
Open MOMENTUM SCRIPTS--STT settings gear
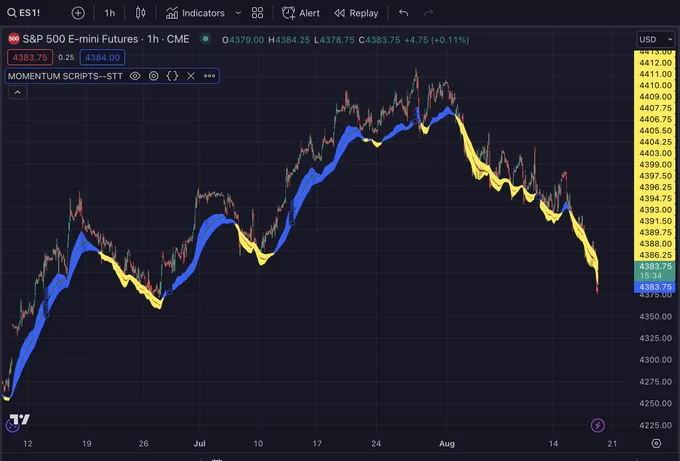coord(154,76)
